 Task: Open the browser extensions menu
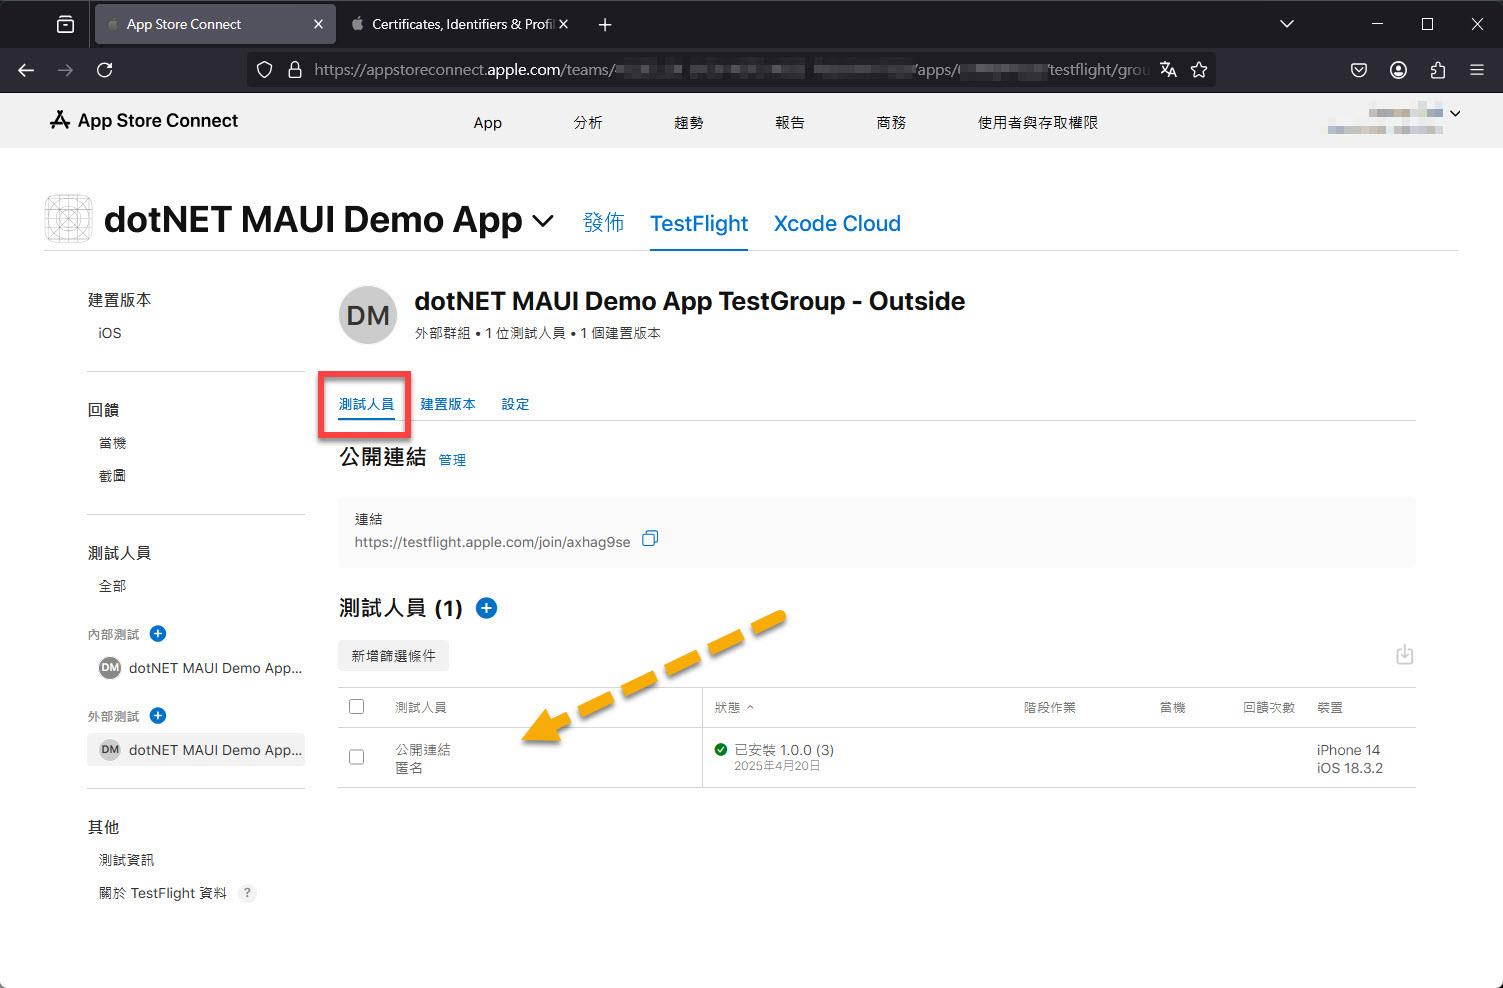(x=1438, y=70)
